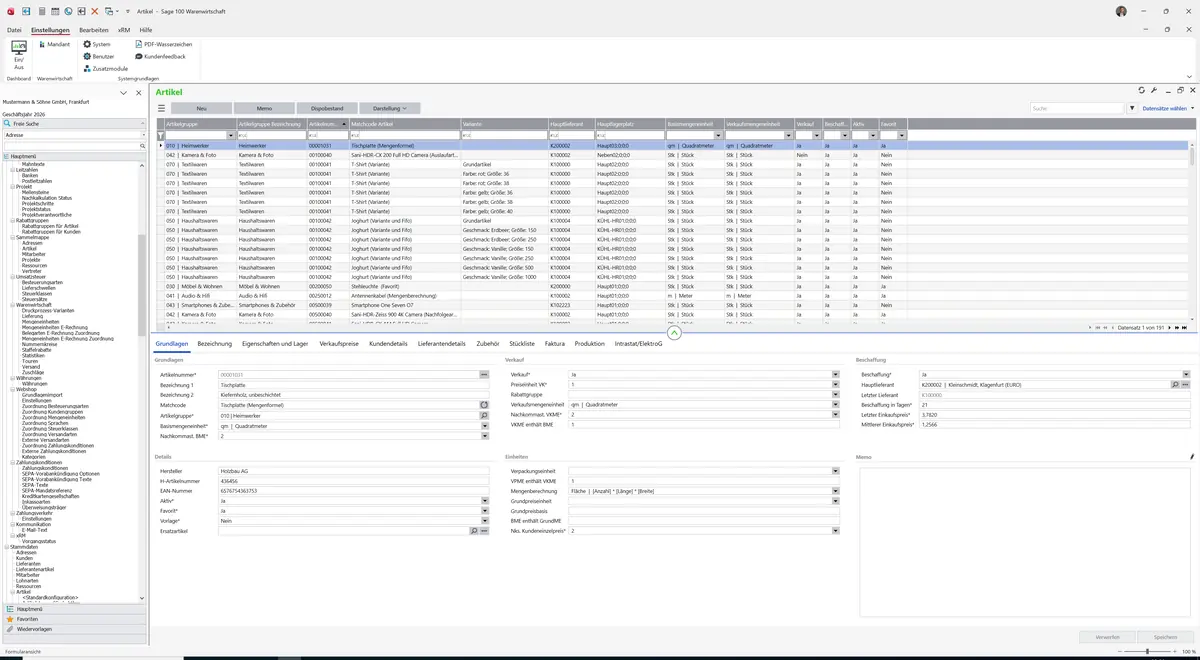Open Wiedervorlagen section in the navigation pane

(74, 629)
